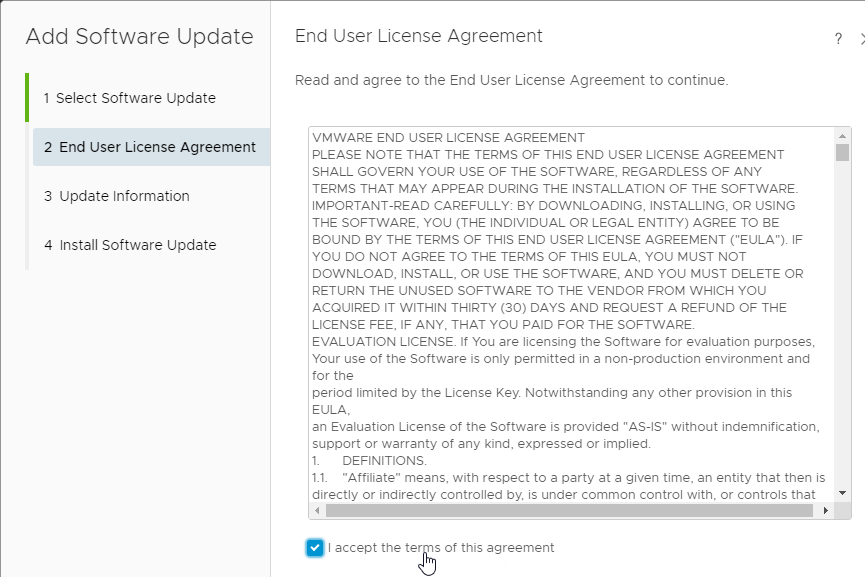Screen dimensions: 865x577
Task: Click the EULA scroll down arrow
Action: (x=842, y=493)
